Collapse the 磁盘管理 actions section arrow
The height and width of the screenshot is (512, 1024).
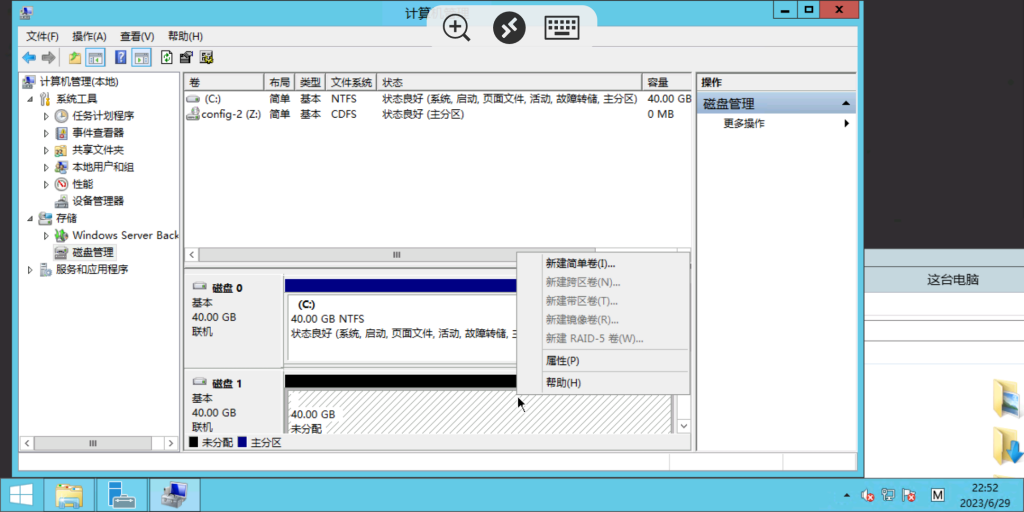tap(846, 104)
